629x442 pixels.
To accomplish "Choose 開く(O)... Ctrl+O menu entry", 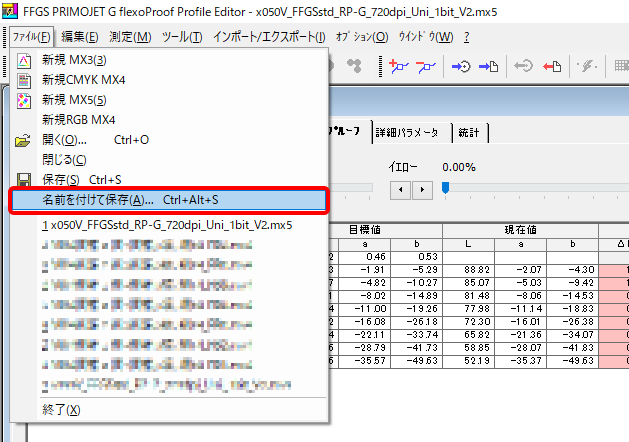I will click(x=168, y=140).
